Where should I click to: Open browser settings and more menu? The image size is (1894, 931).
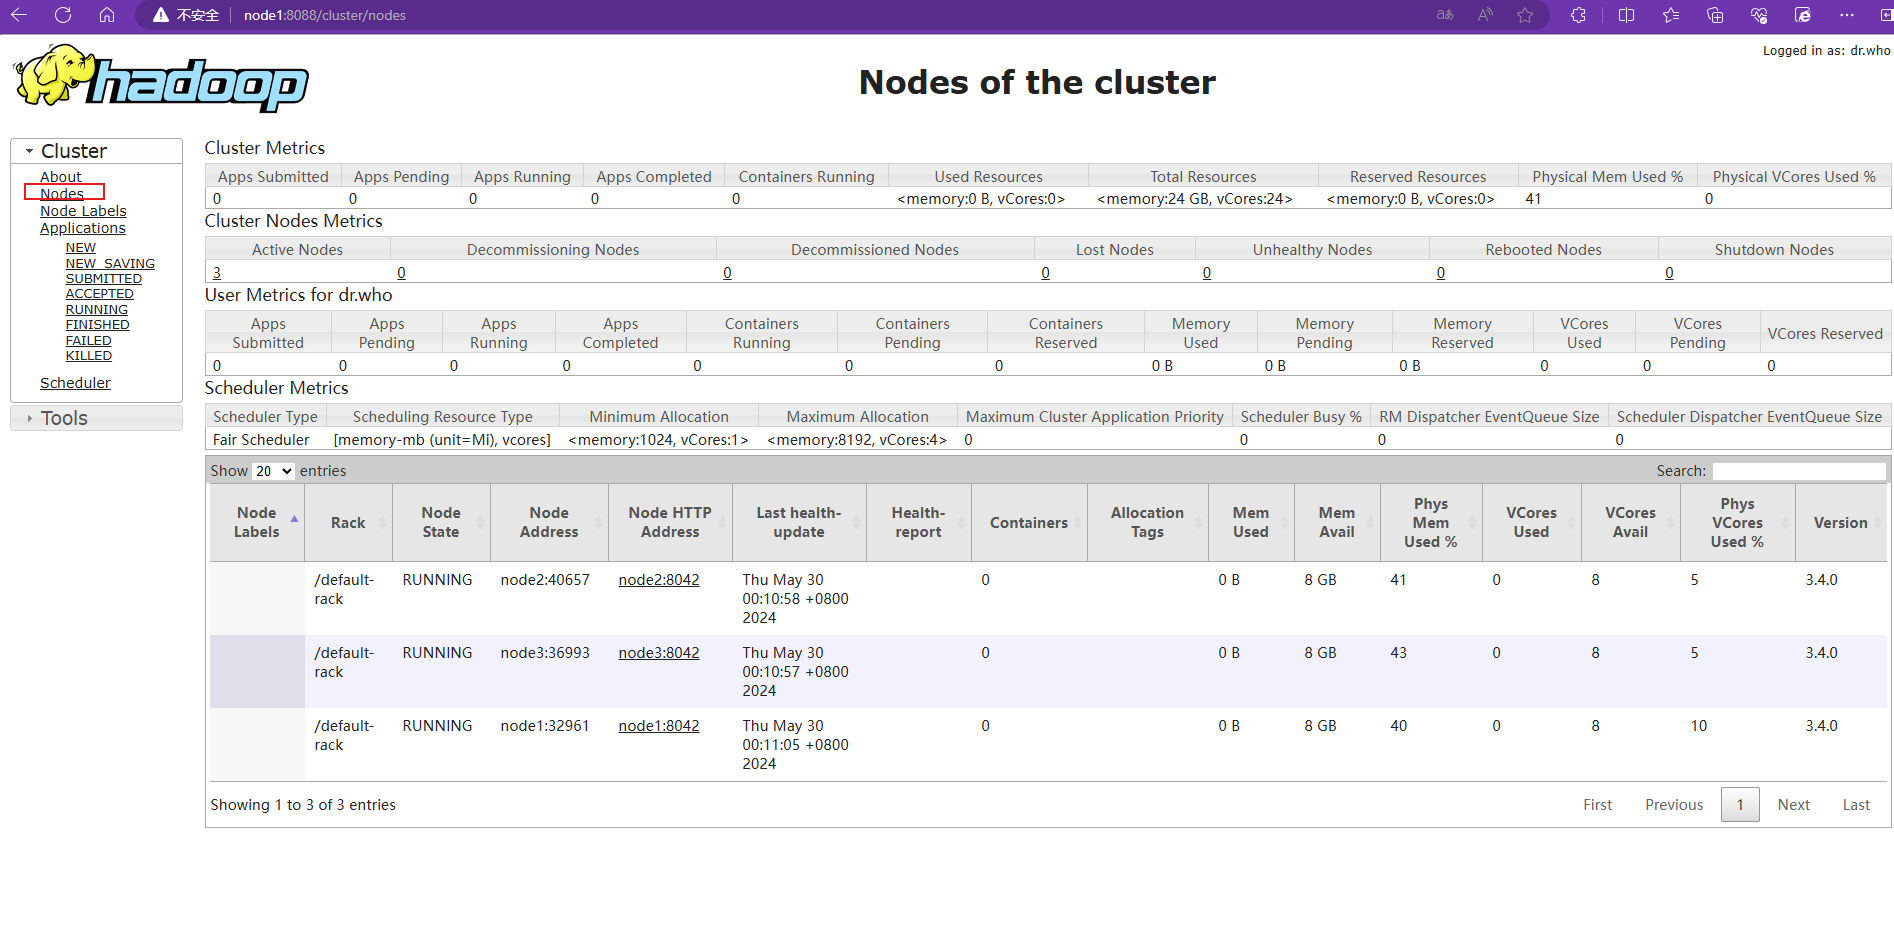[1847, 15]
